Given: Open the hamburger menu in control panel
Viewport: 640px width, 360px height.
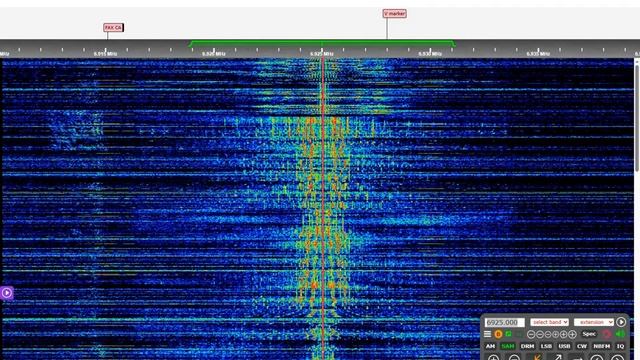Looking at the screenshot, I should pyautogui.click(x=487, y=334).
